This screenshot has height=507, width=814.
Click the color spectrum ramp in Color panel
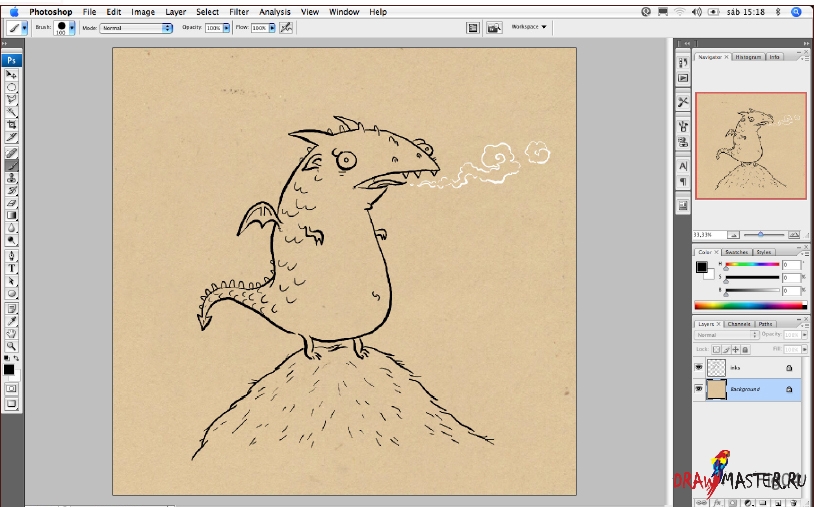749,304
